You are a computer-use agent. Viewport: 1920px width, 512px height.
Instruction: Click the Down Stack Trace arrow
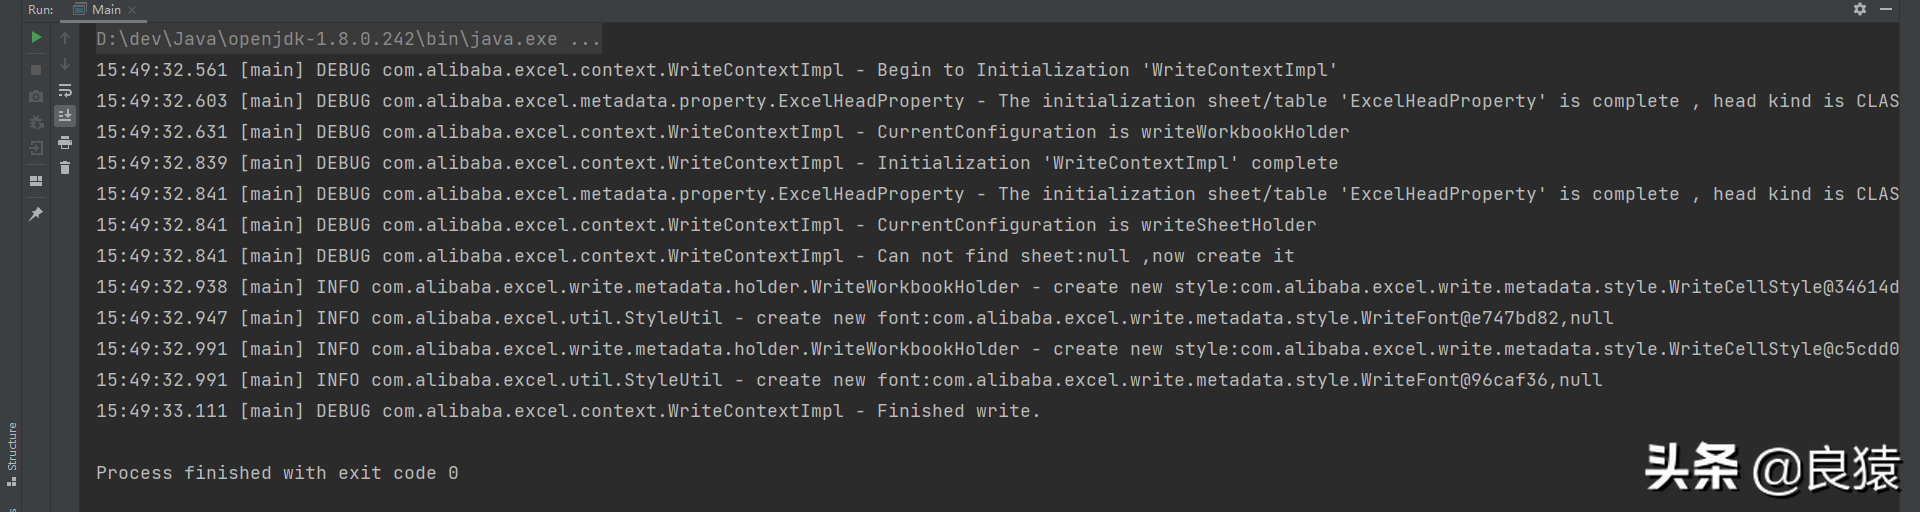[x=65, y=64]
